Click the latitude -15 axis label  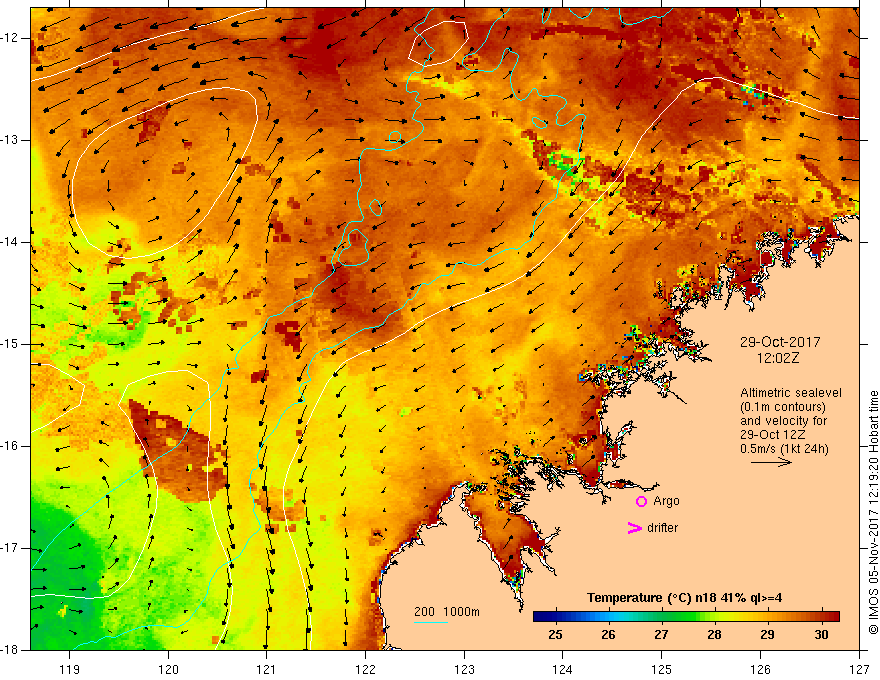[x=11, y=344]
